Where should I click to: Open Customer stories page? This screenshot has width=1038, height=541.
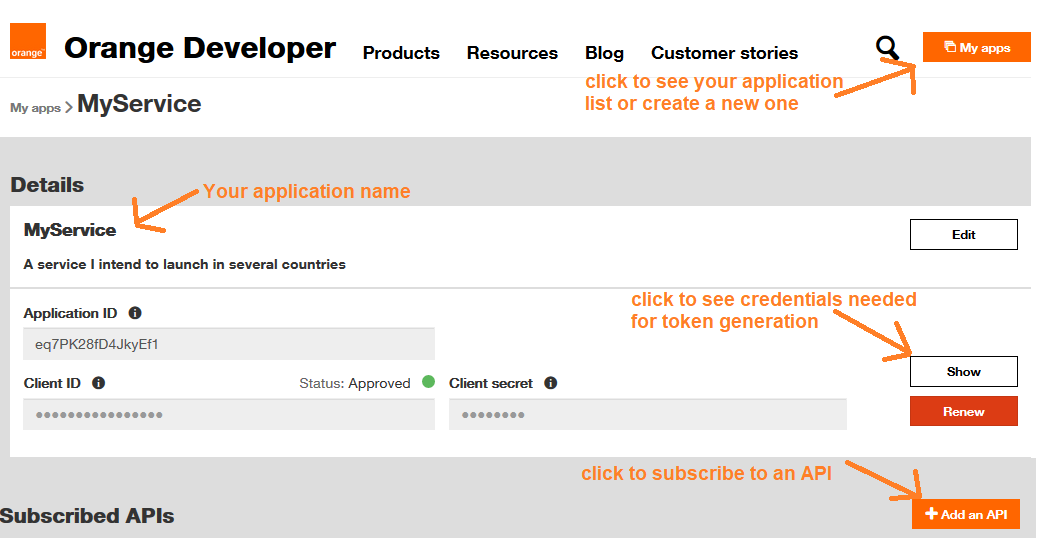[724, 53]
